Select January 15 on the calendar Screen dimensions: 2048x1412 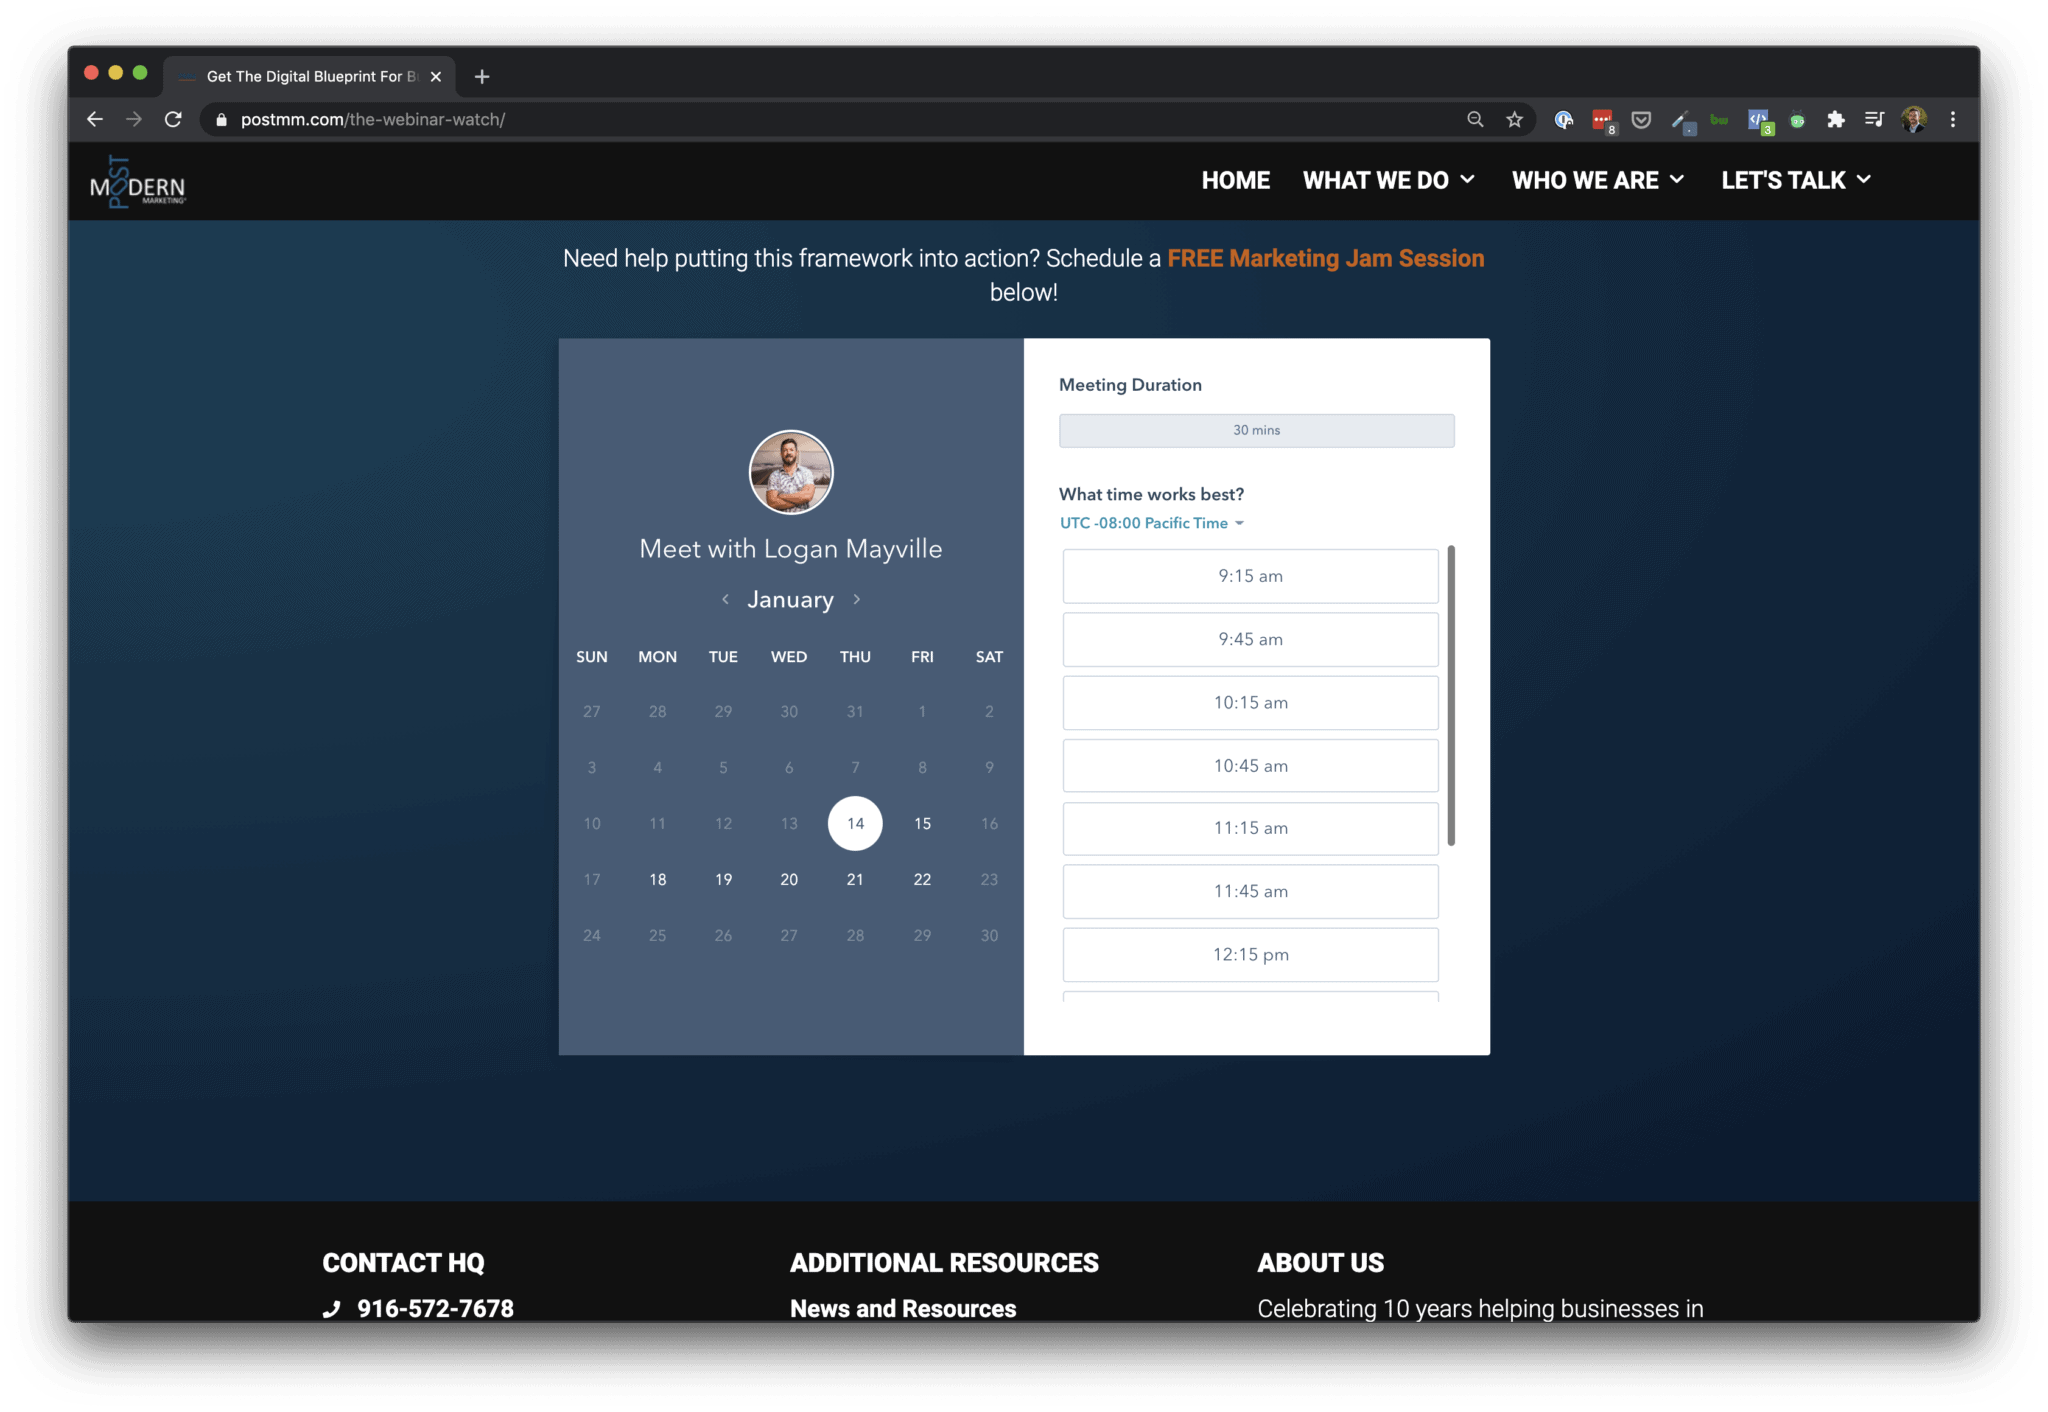pos(922,823)
